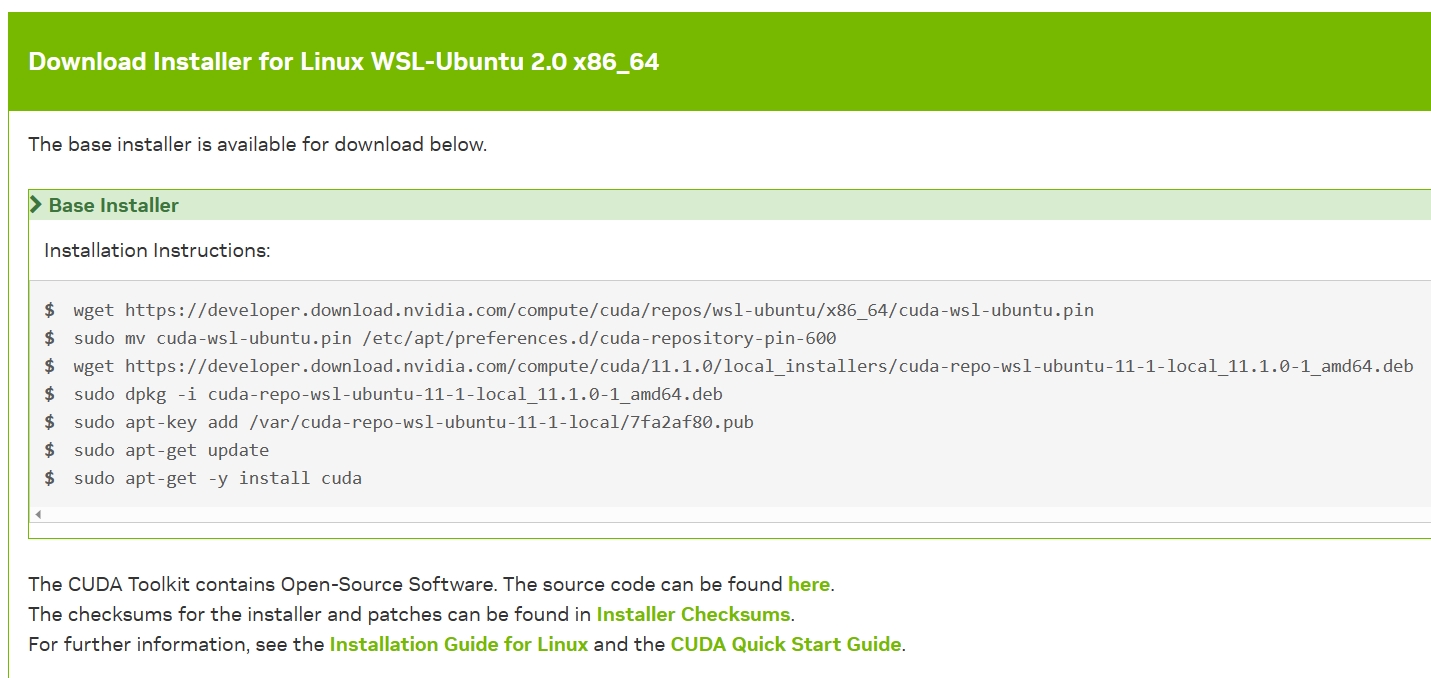Open the source code 'here' link
The width and height of the screenshot is (1431, 678).
808,584
